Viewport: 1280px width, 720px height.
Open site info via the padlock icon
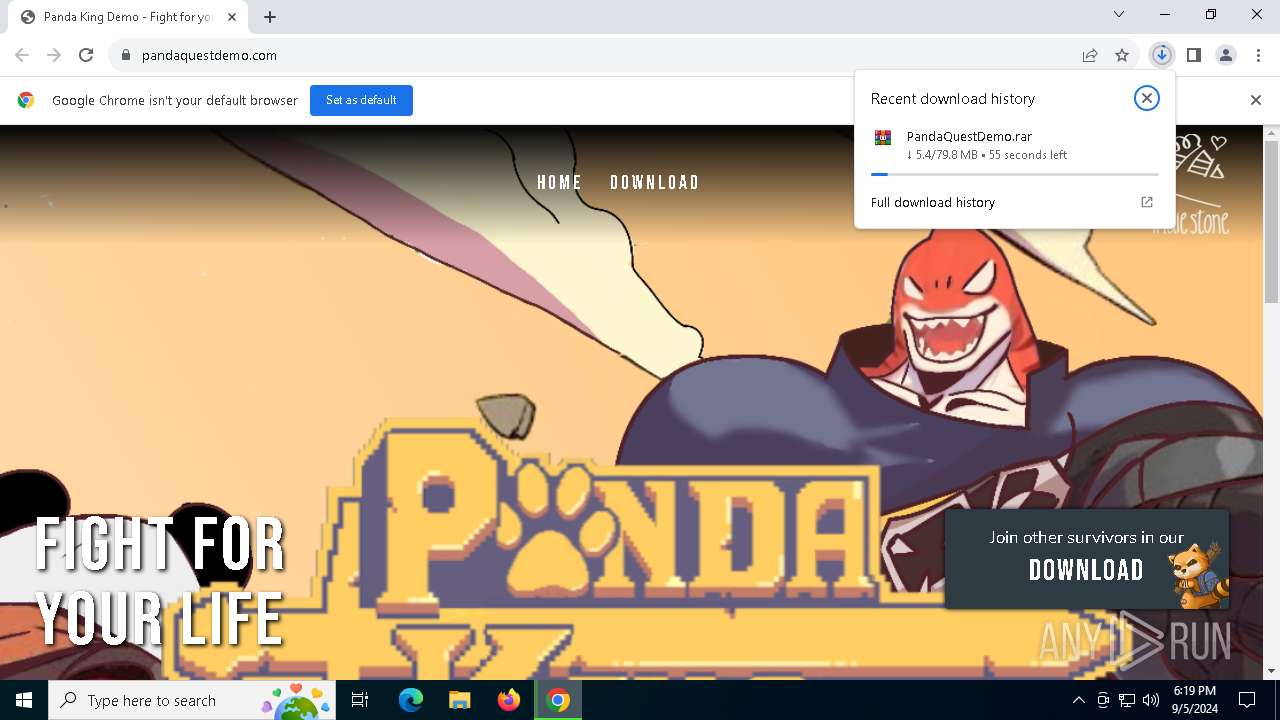126,55
